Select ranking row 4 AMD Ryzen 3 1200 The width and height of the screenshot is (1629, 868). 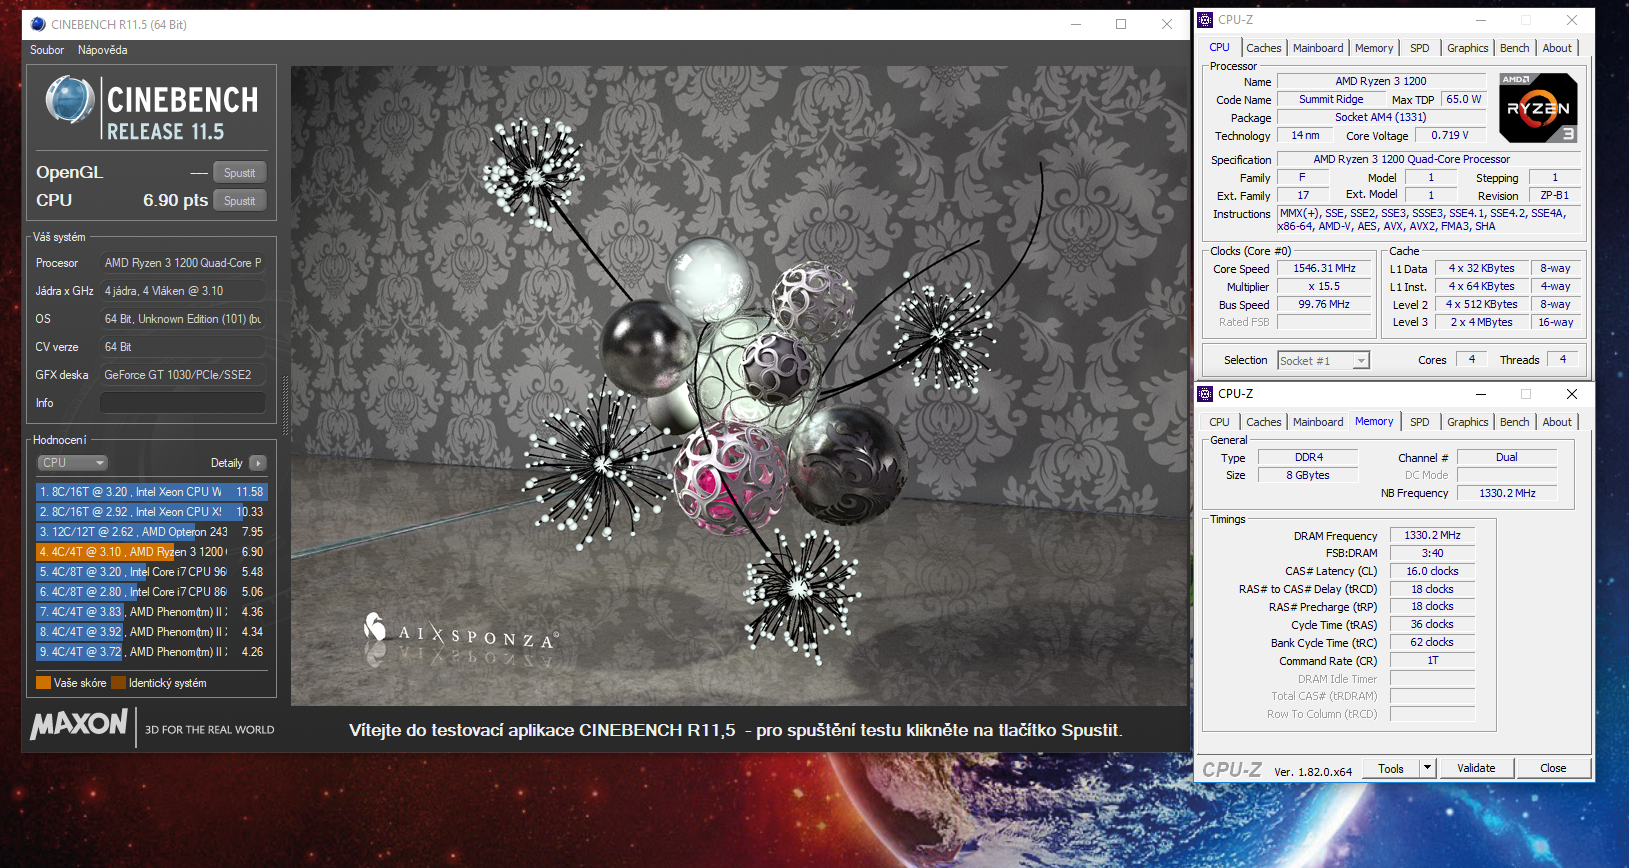[152, 552]
